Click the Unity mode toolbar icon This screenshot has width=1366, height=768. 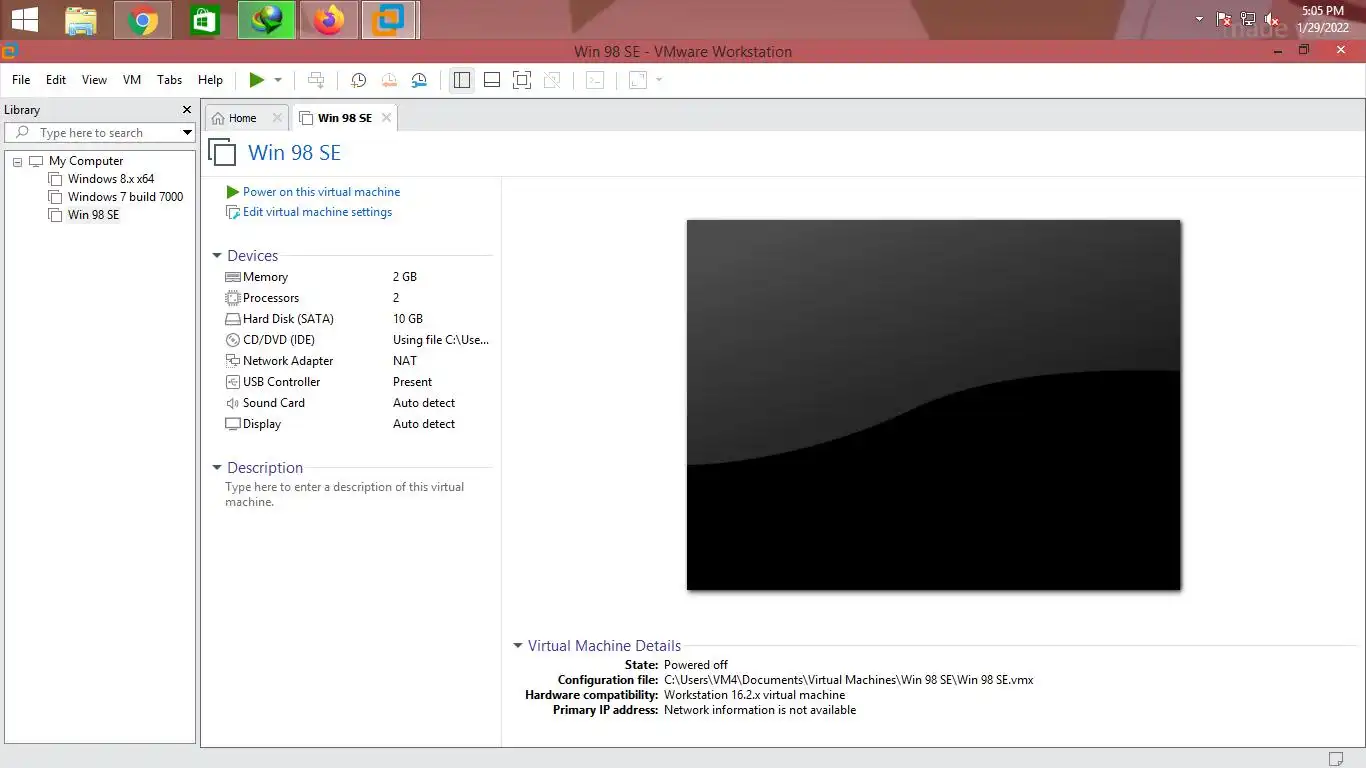click(x=552, y=80)
